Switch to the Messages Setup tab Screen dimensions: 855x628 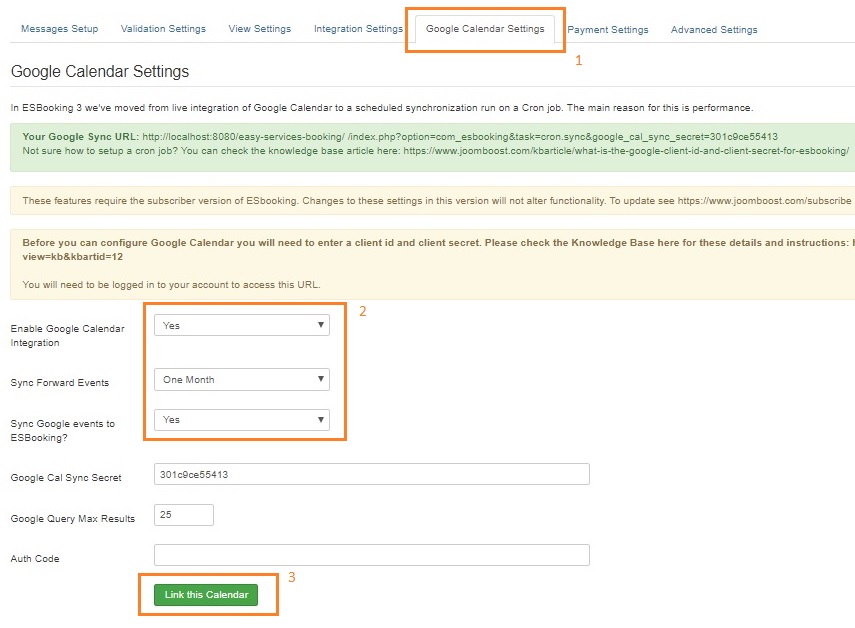[x=59, y=29]
